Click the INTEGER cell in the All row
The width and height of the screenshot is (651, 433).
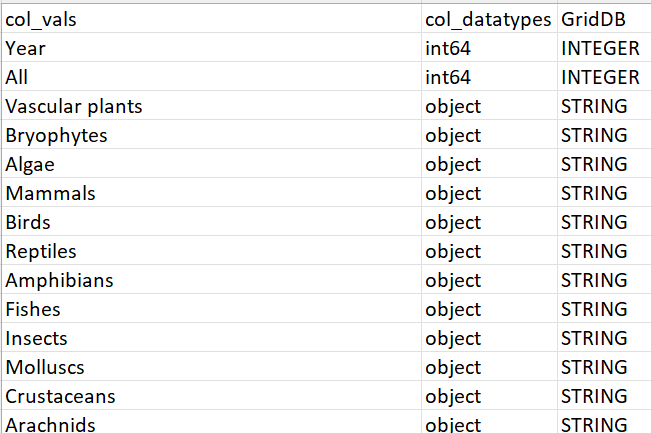point(600,77)
